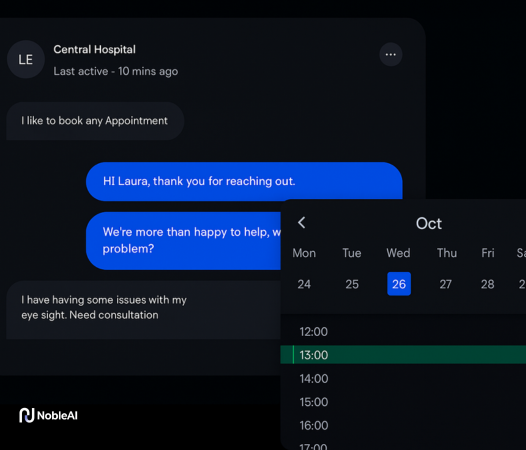Select the 16:00 time slot
Image resolution: width=526 pixels, height=450 pixels.
403,426
